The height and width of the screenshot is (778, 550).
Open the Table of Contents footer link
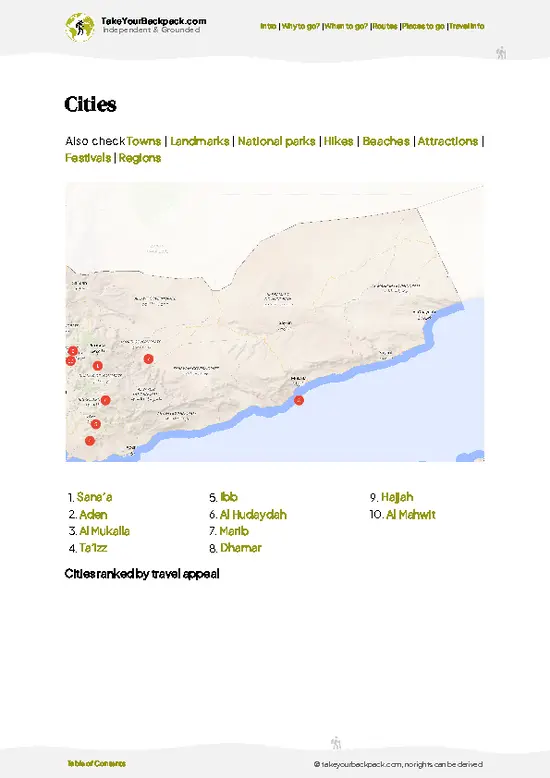click(97, 763)
